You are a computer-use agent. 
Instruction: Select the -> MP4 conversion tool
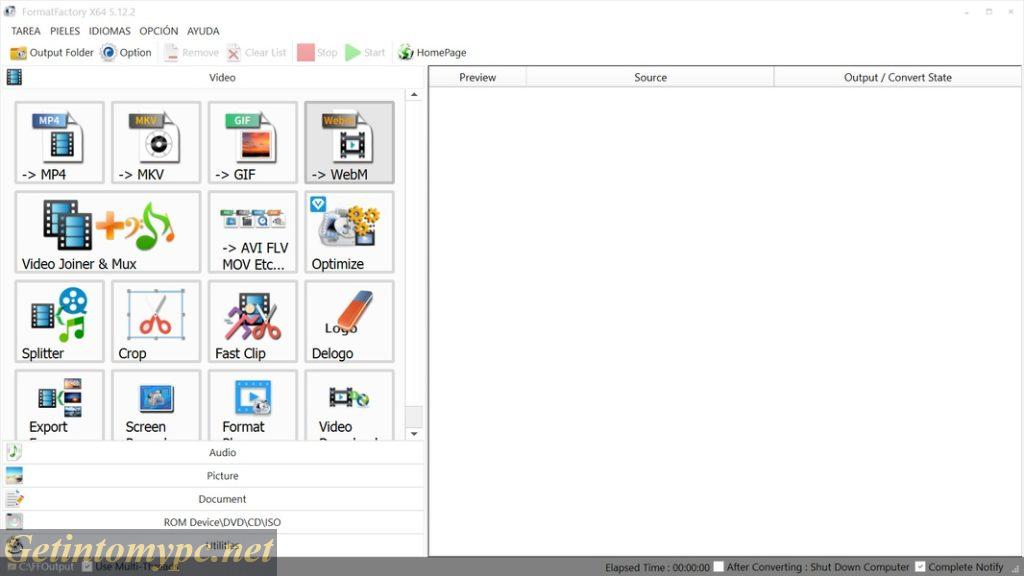click(58, 142)
